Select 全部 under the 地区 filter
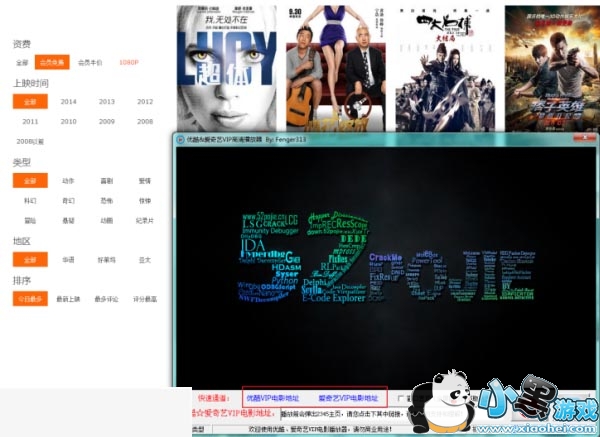600x437 pixels. (30, 259)
